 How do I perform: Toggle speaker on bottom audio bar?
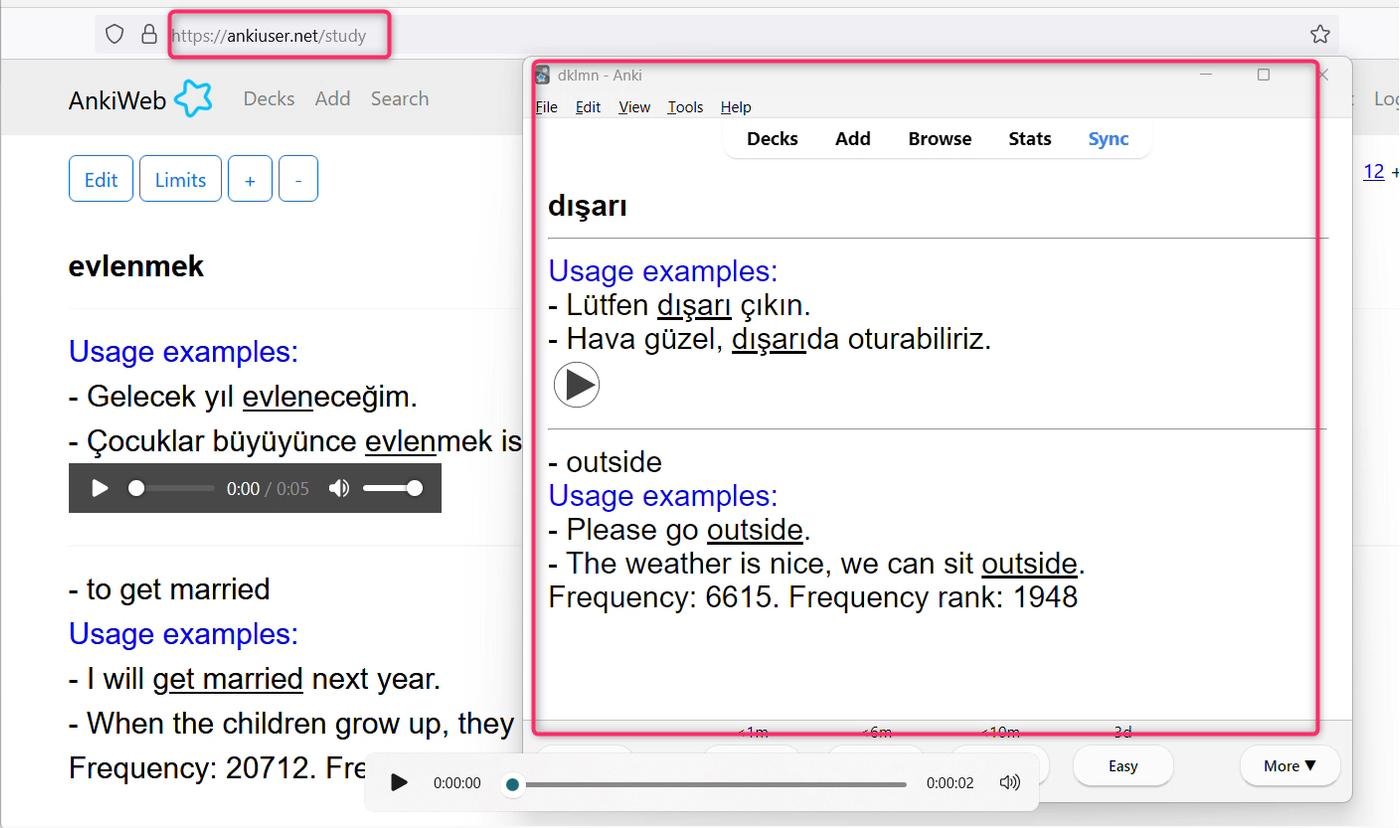(1010, 782)
